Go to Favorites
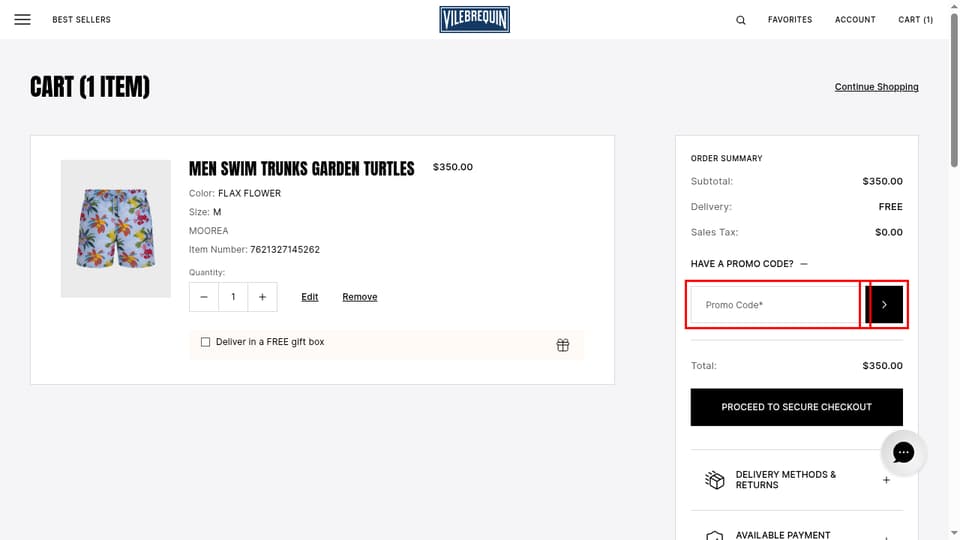 point(790,20)
